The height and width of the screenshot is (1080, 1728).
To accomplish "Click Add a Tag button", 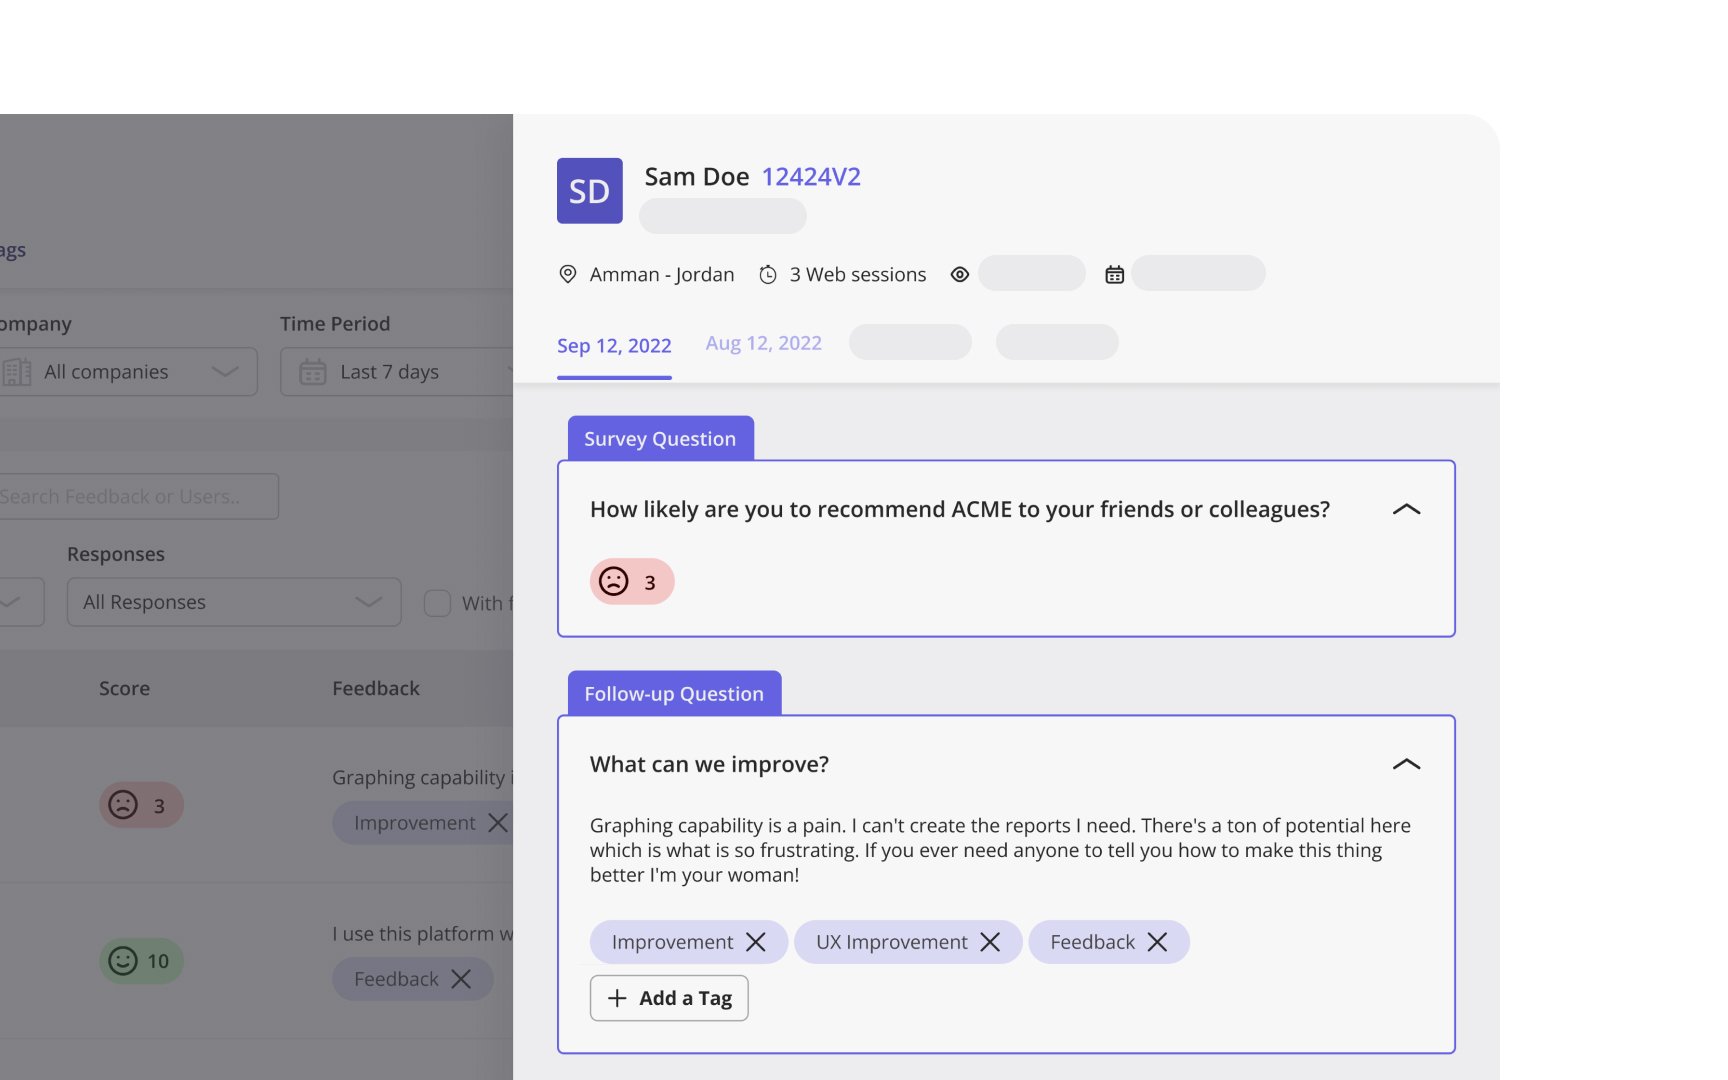I will [669, 998].
